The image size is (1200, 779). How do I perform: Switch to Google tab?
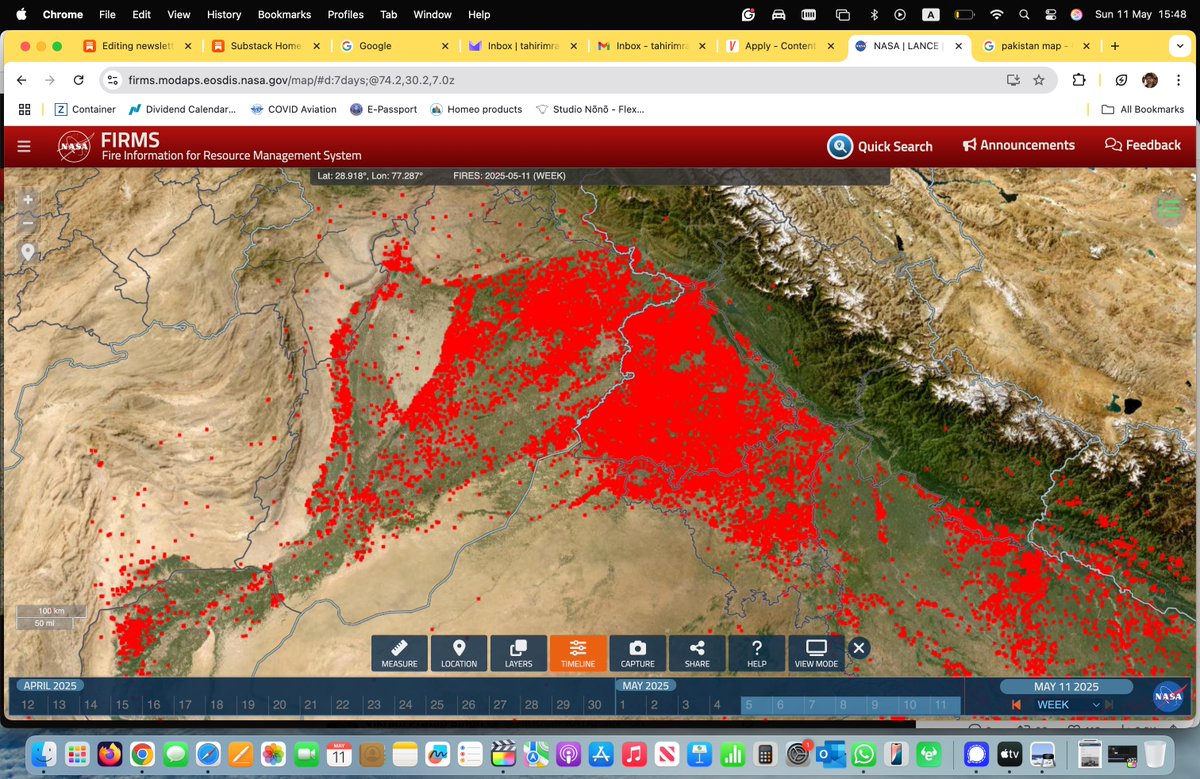point(393,46)
